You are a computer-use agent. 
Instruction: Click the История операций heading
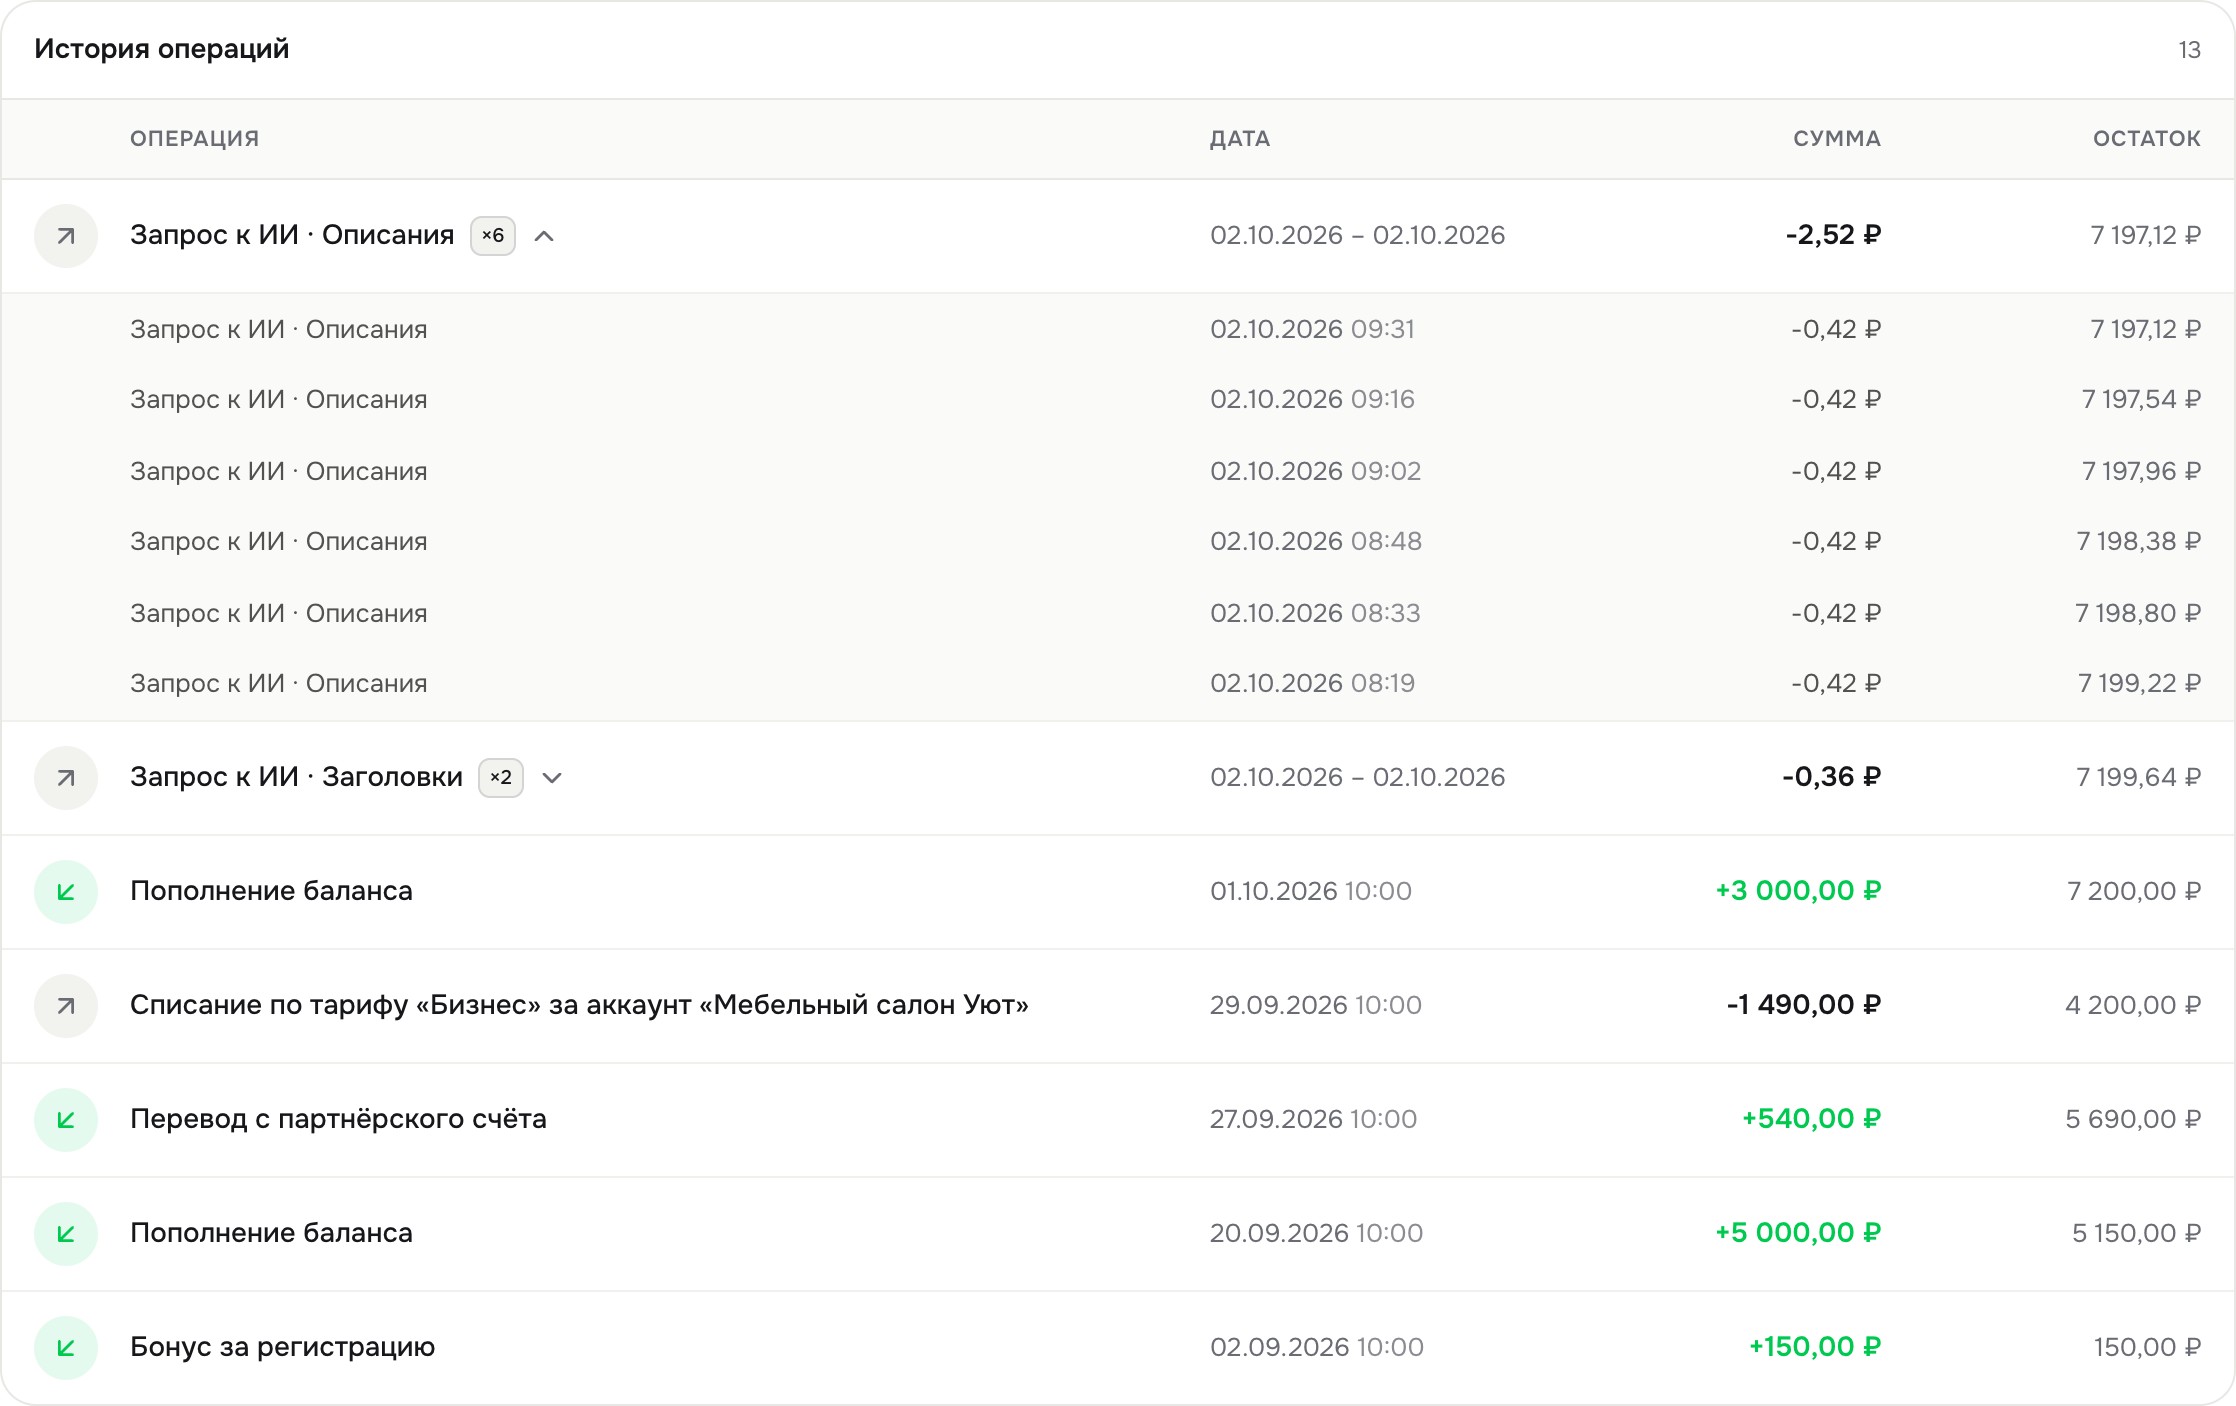click(162, 49)
